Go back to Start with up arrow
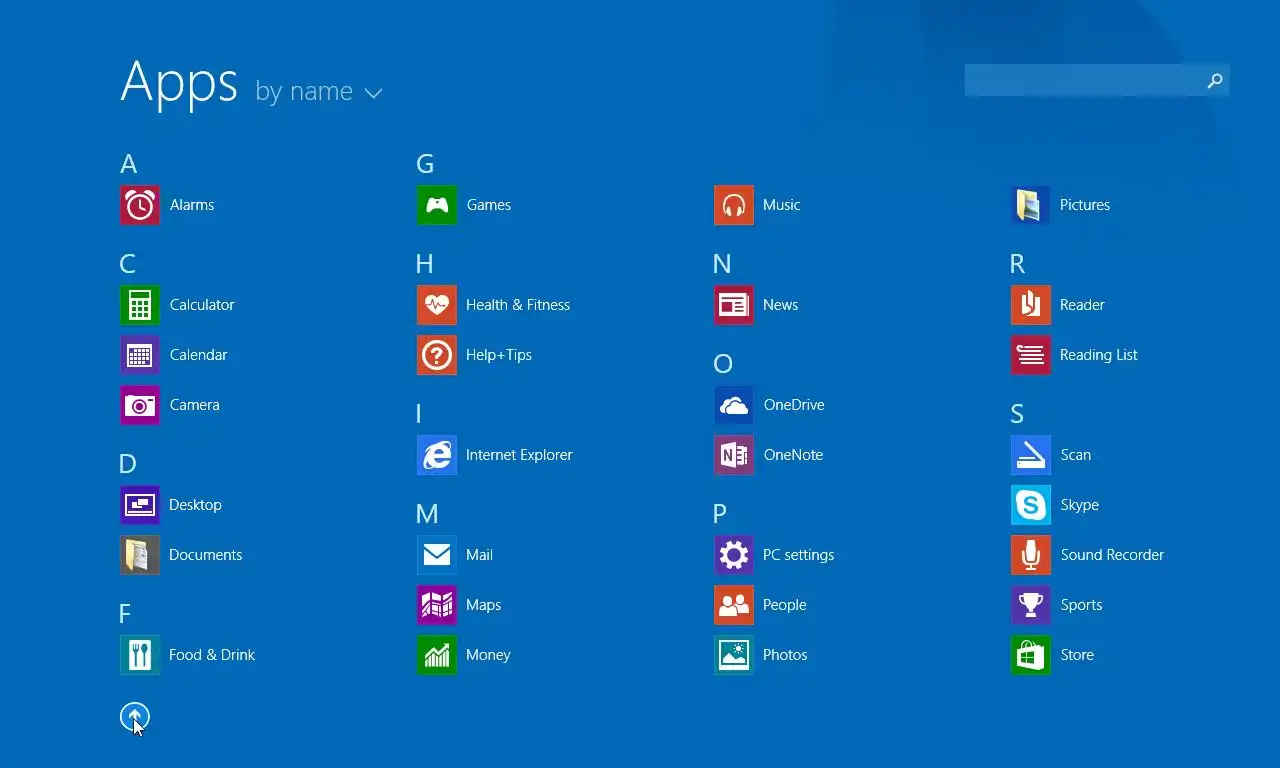1280x768 pixels. (135, 716)
